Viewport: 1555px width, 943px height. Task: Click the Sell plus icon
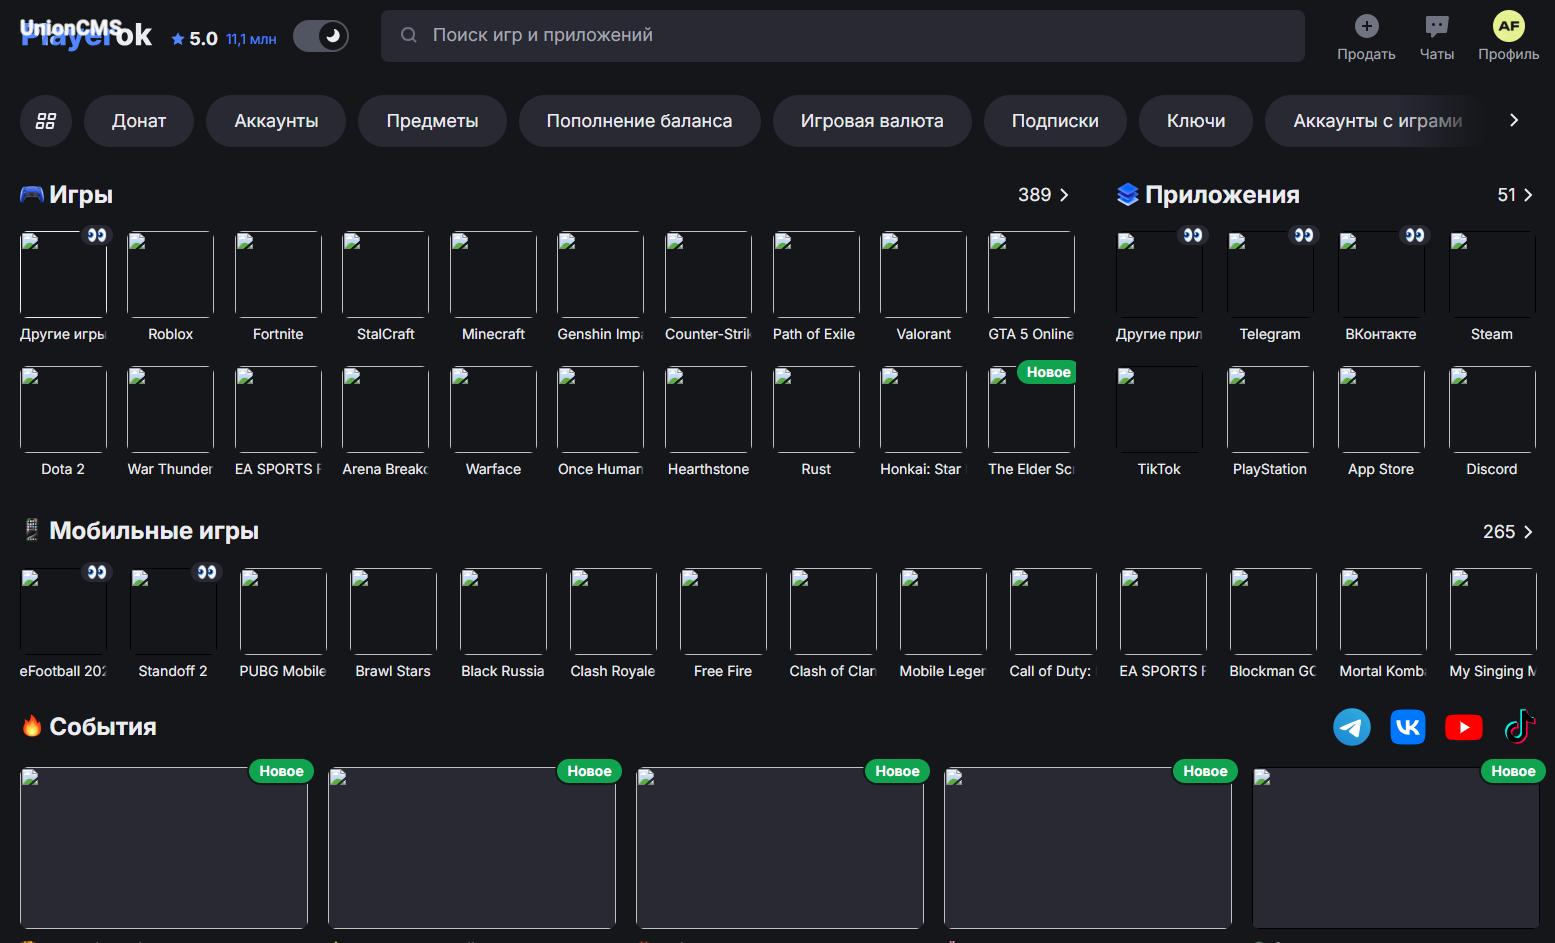[x=1366, y=26]
